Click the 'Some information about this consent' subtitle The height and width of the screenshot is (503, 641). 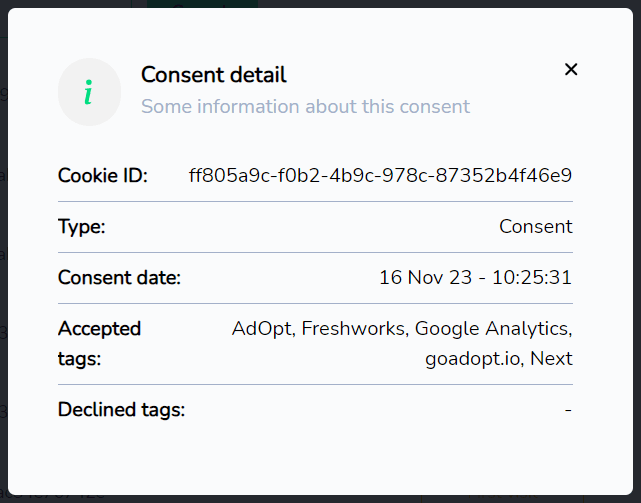pyautogui.click(x=305, y=107)
